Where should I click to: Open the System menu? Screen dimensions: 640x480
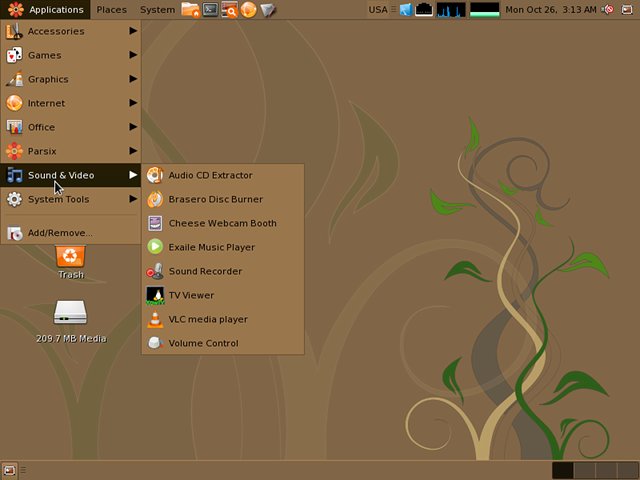157,9
